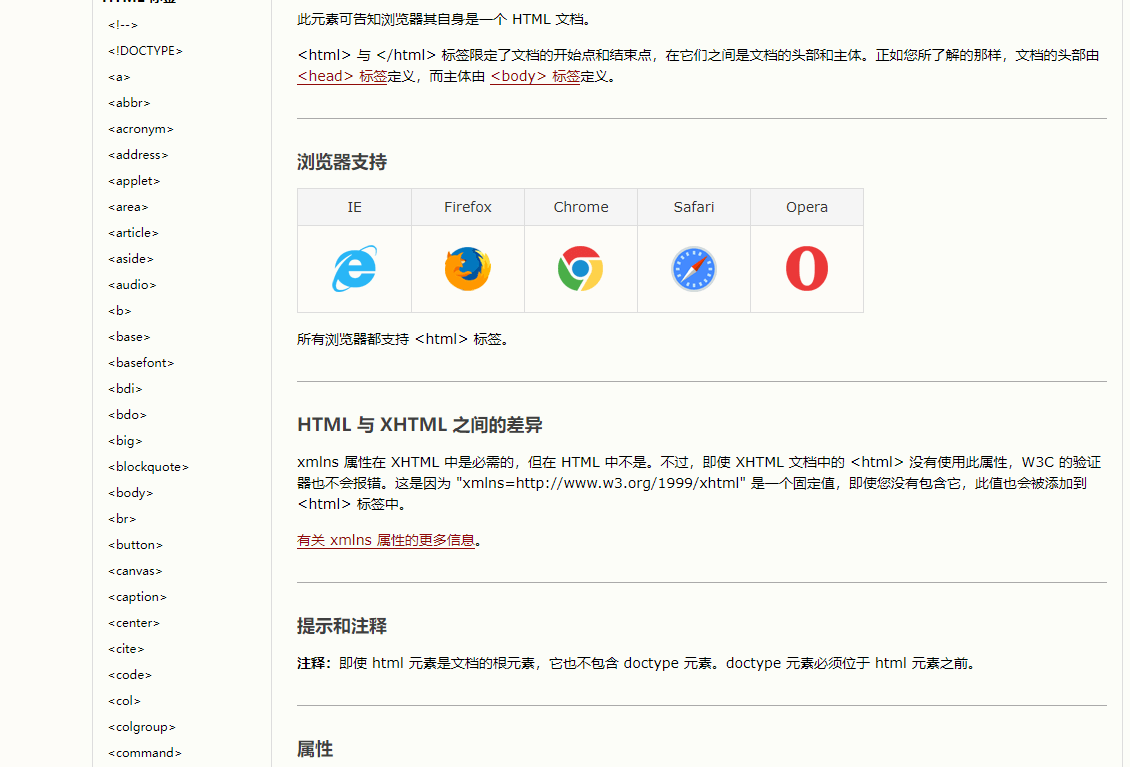Open the <body> 标签 link
1130x767 pixels.
coord(535,76)
